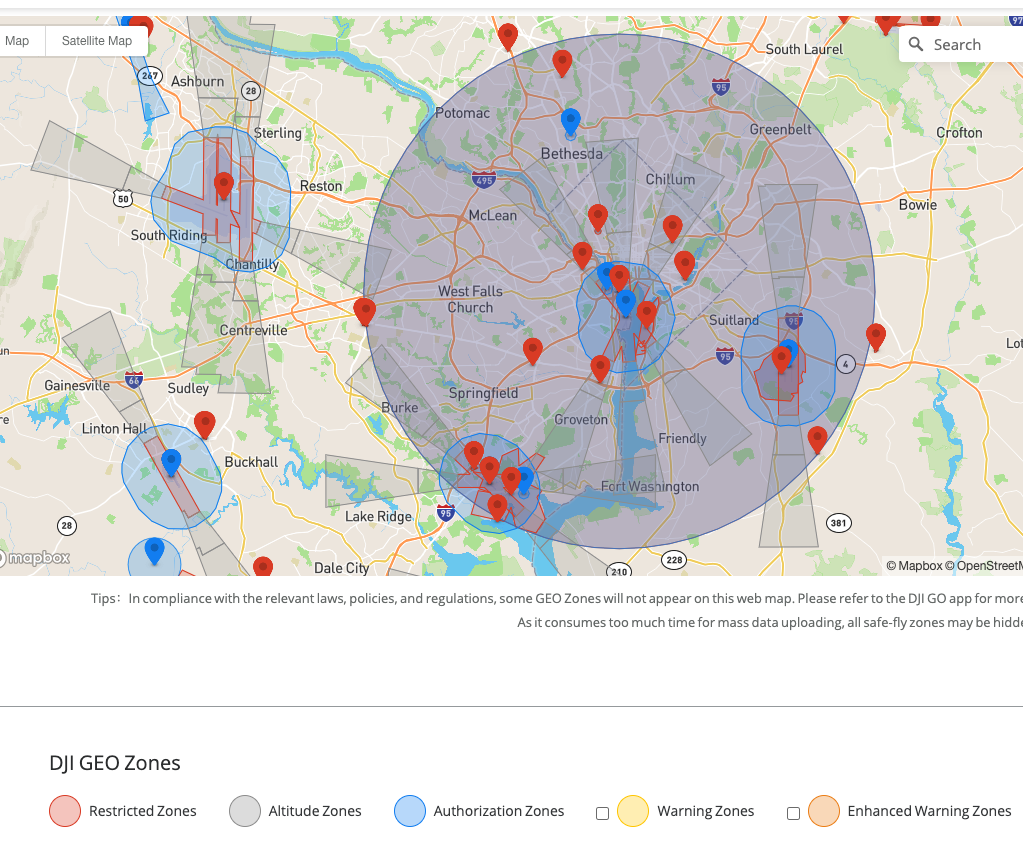Select the blue pin south of Linton Hall

pyautogui.click(x=171, y=461)
